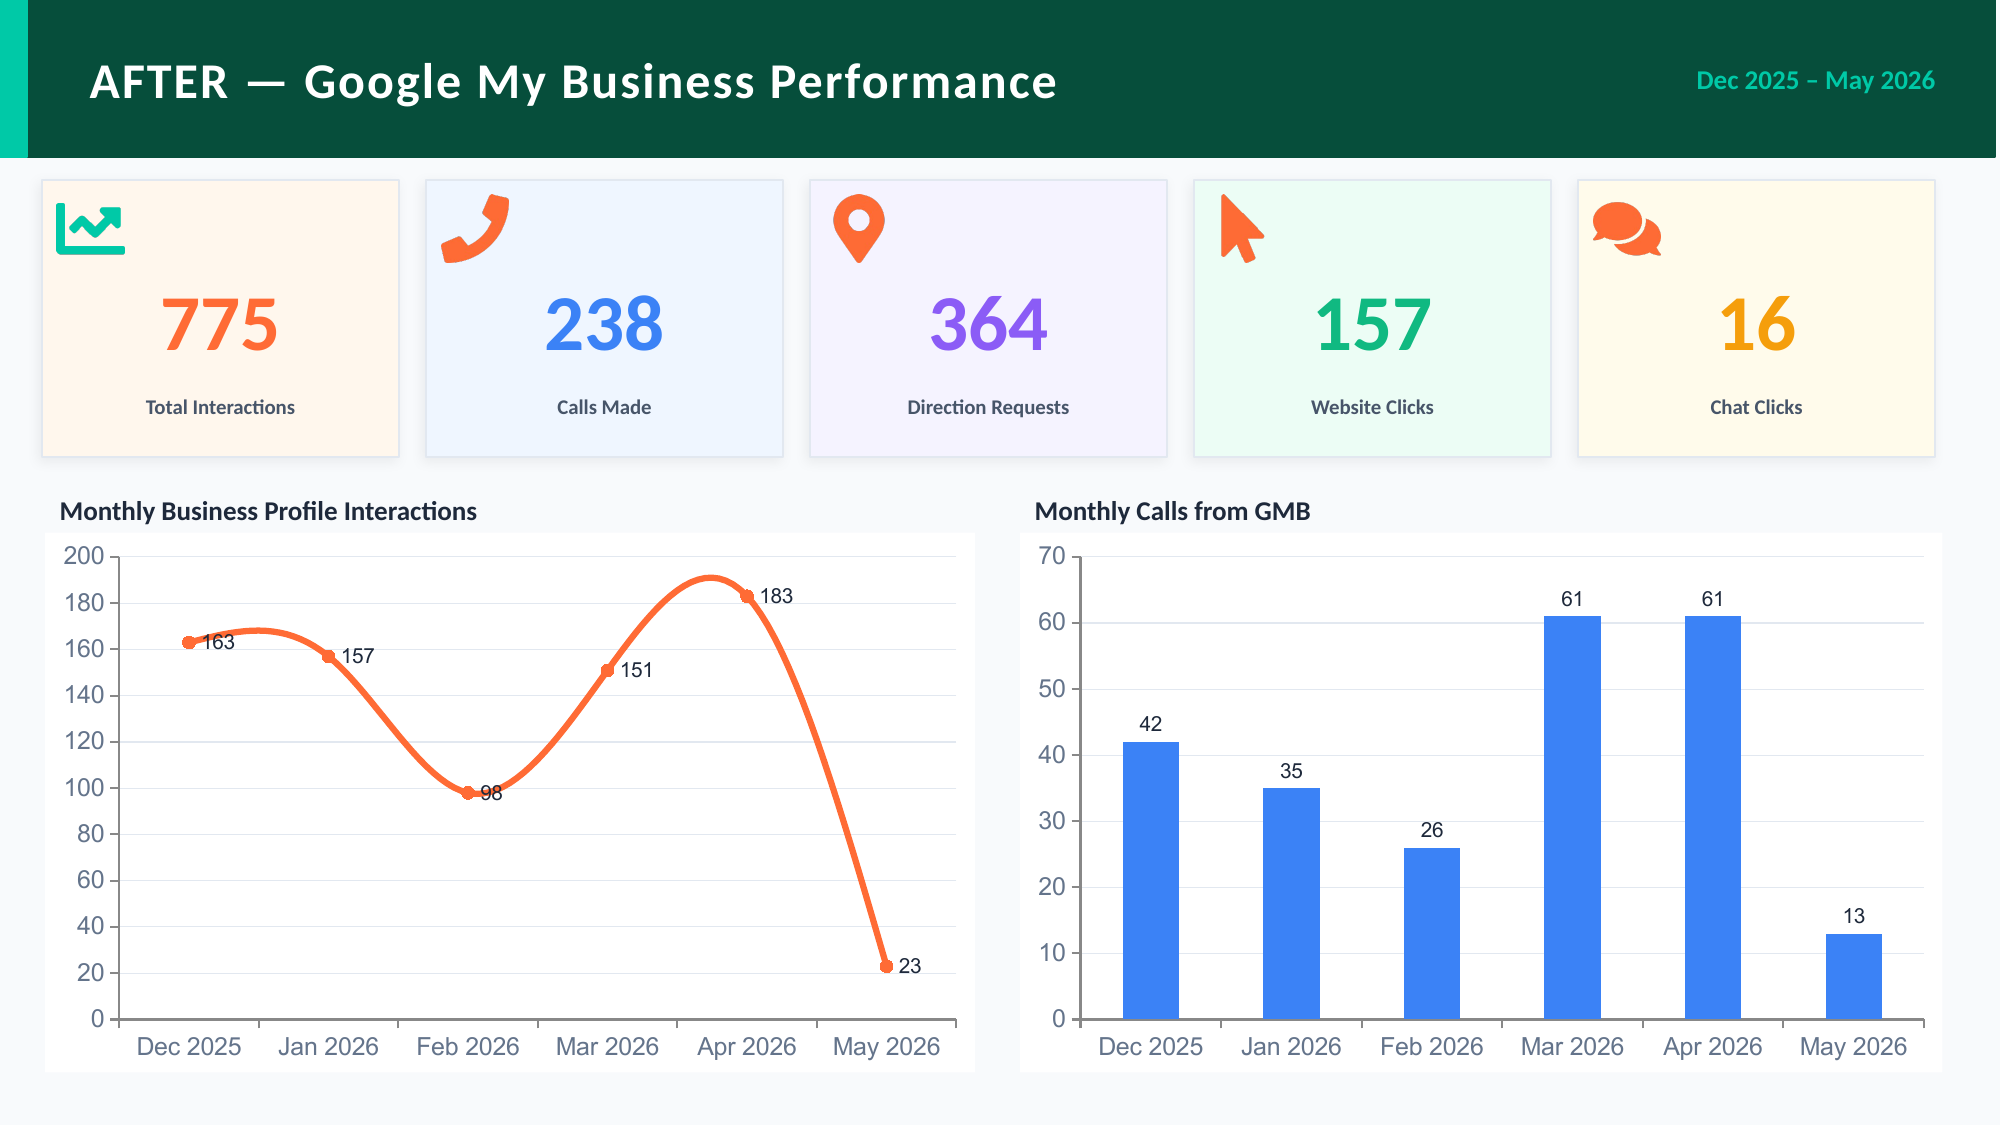The height and width of the screenshot is (1125, 2001).
Task: Click the chat bubbles icon on Chat Clicks
Action: point(1627,229)
